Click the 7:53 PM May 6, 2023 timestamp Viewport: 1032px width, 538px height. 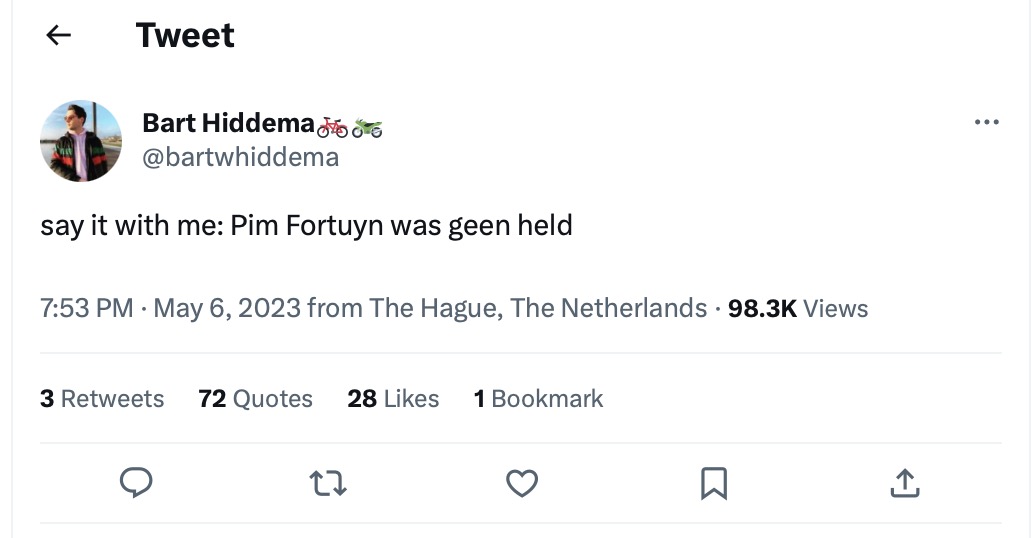(x=170, y=308)
